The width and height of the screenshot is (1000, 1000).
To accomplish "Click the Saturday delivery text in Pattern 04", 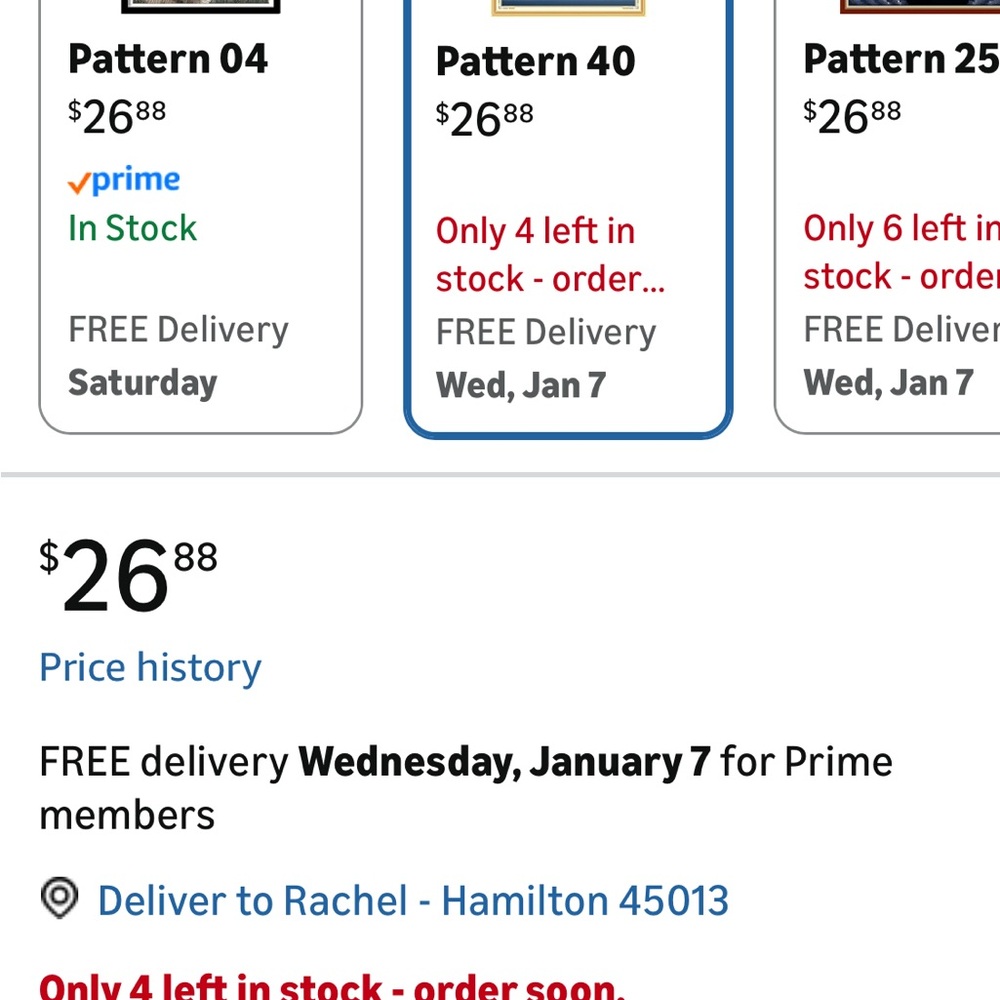I will tap(143, 383).
